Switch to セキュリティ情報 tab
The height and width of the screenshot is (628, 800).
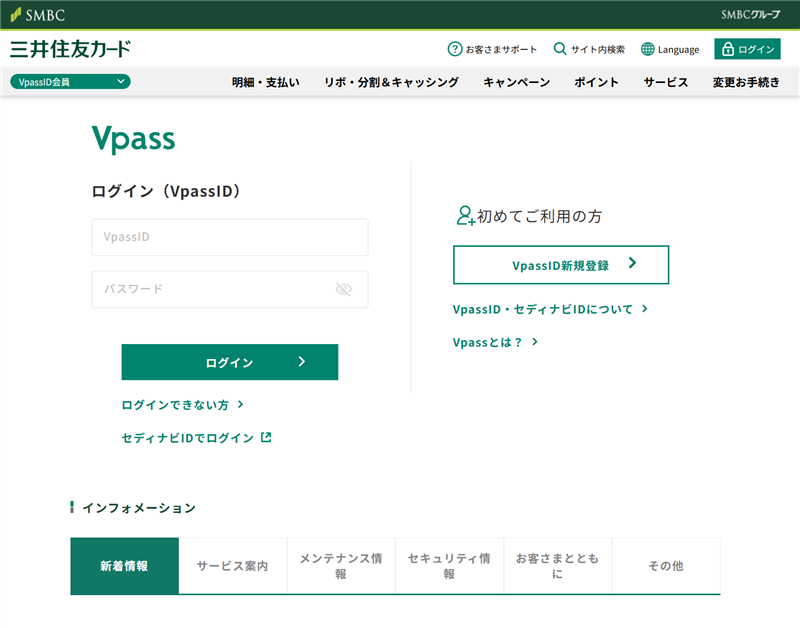[x=449, y=566]
